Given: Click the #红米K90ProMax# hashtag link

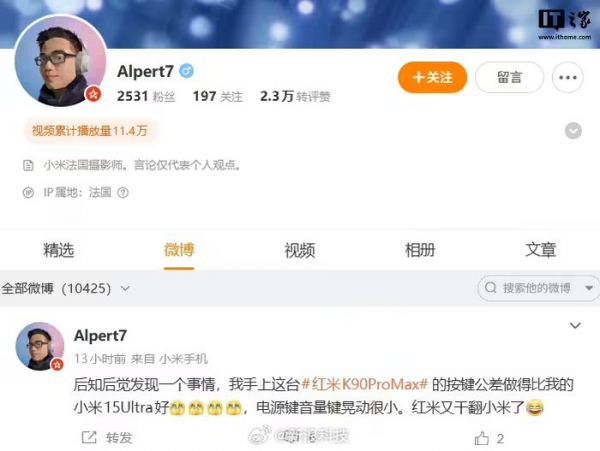Looking at the screenshot, I should click(365, 384).
